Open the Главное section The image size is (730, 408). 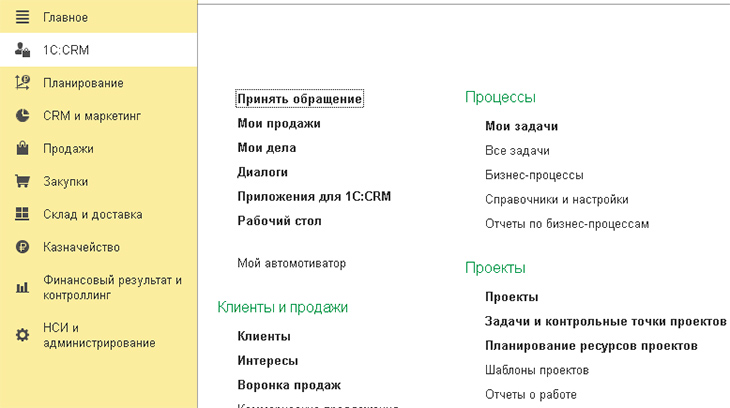tap(66, 18)
